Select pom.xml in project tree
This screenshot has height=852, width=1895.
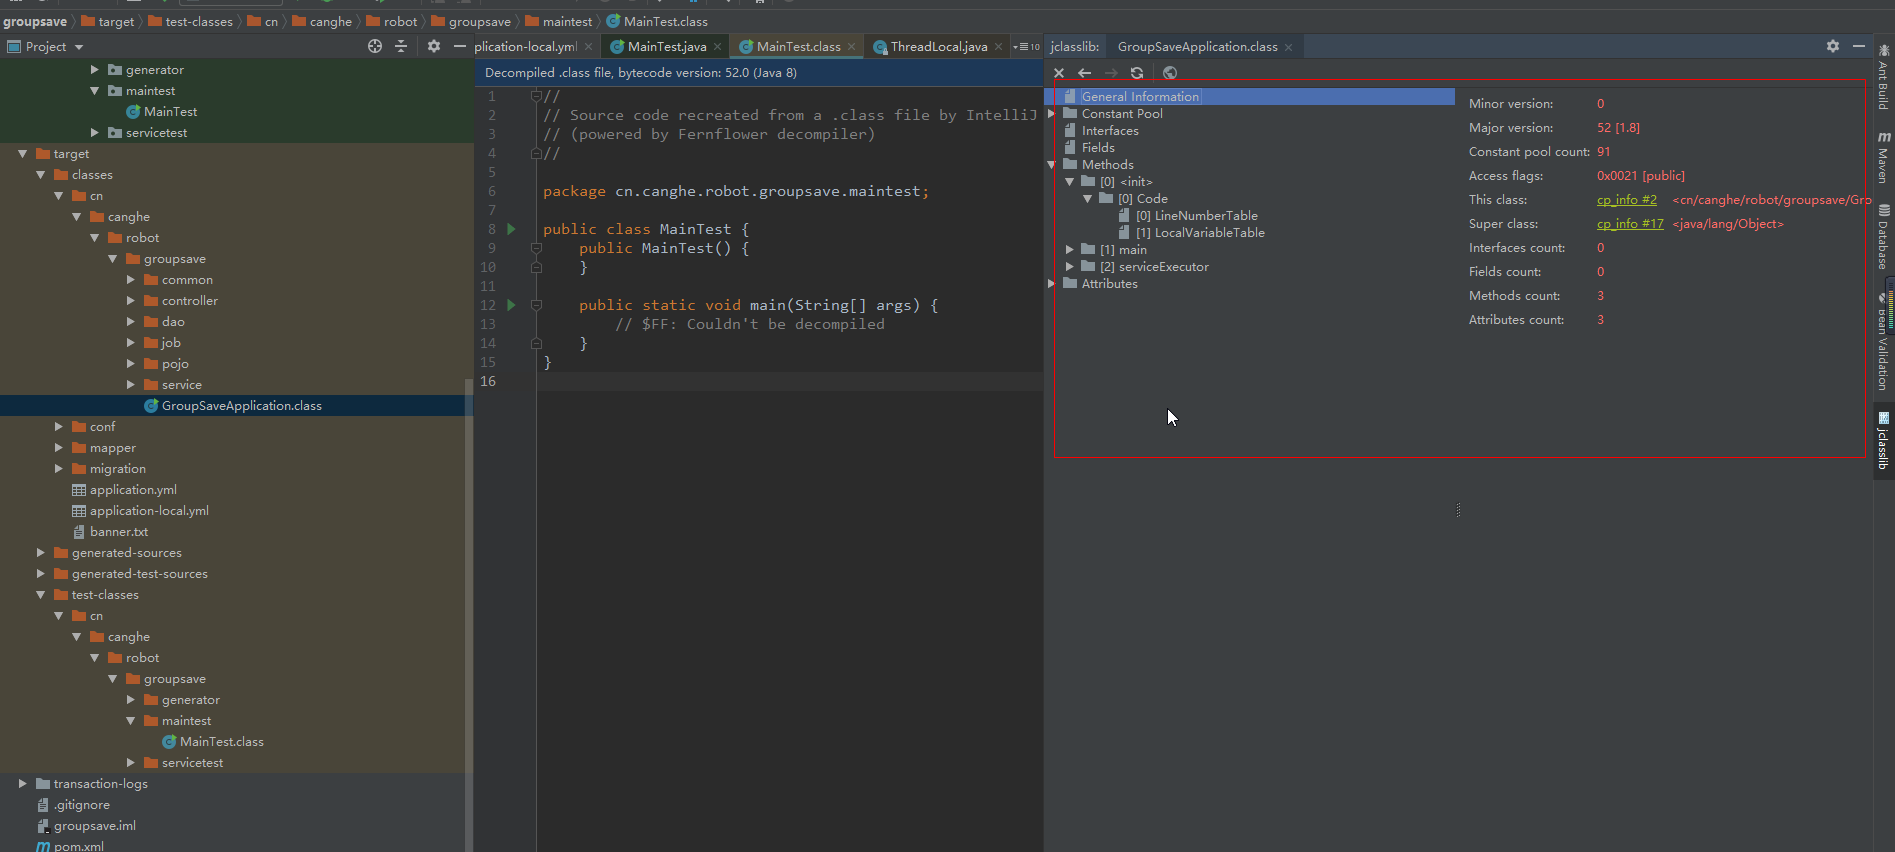point(79,846)
